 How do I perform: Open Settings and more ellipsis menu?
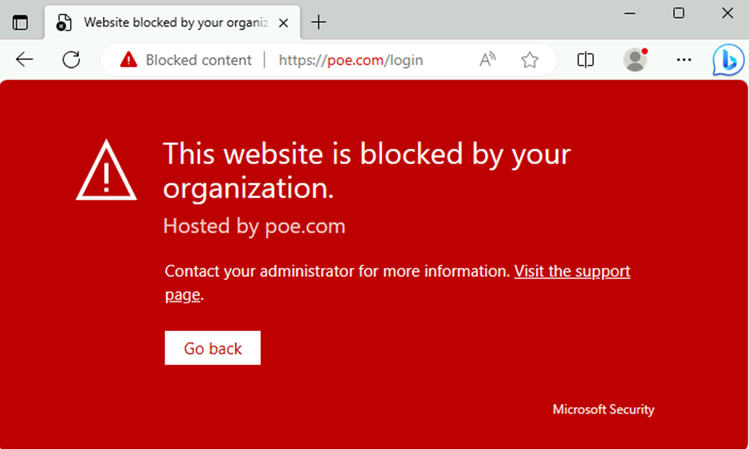click(x=684, y=60)
